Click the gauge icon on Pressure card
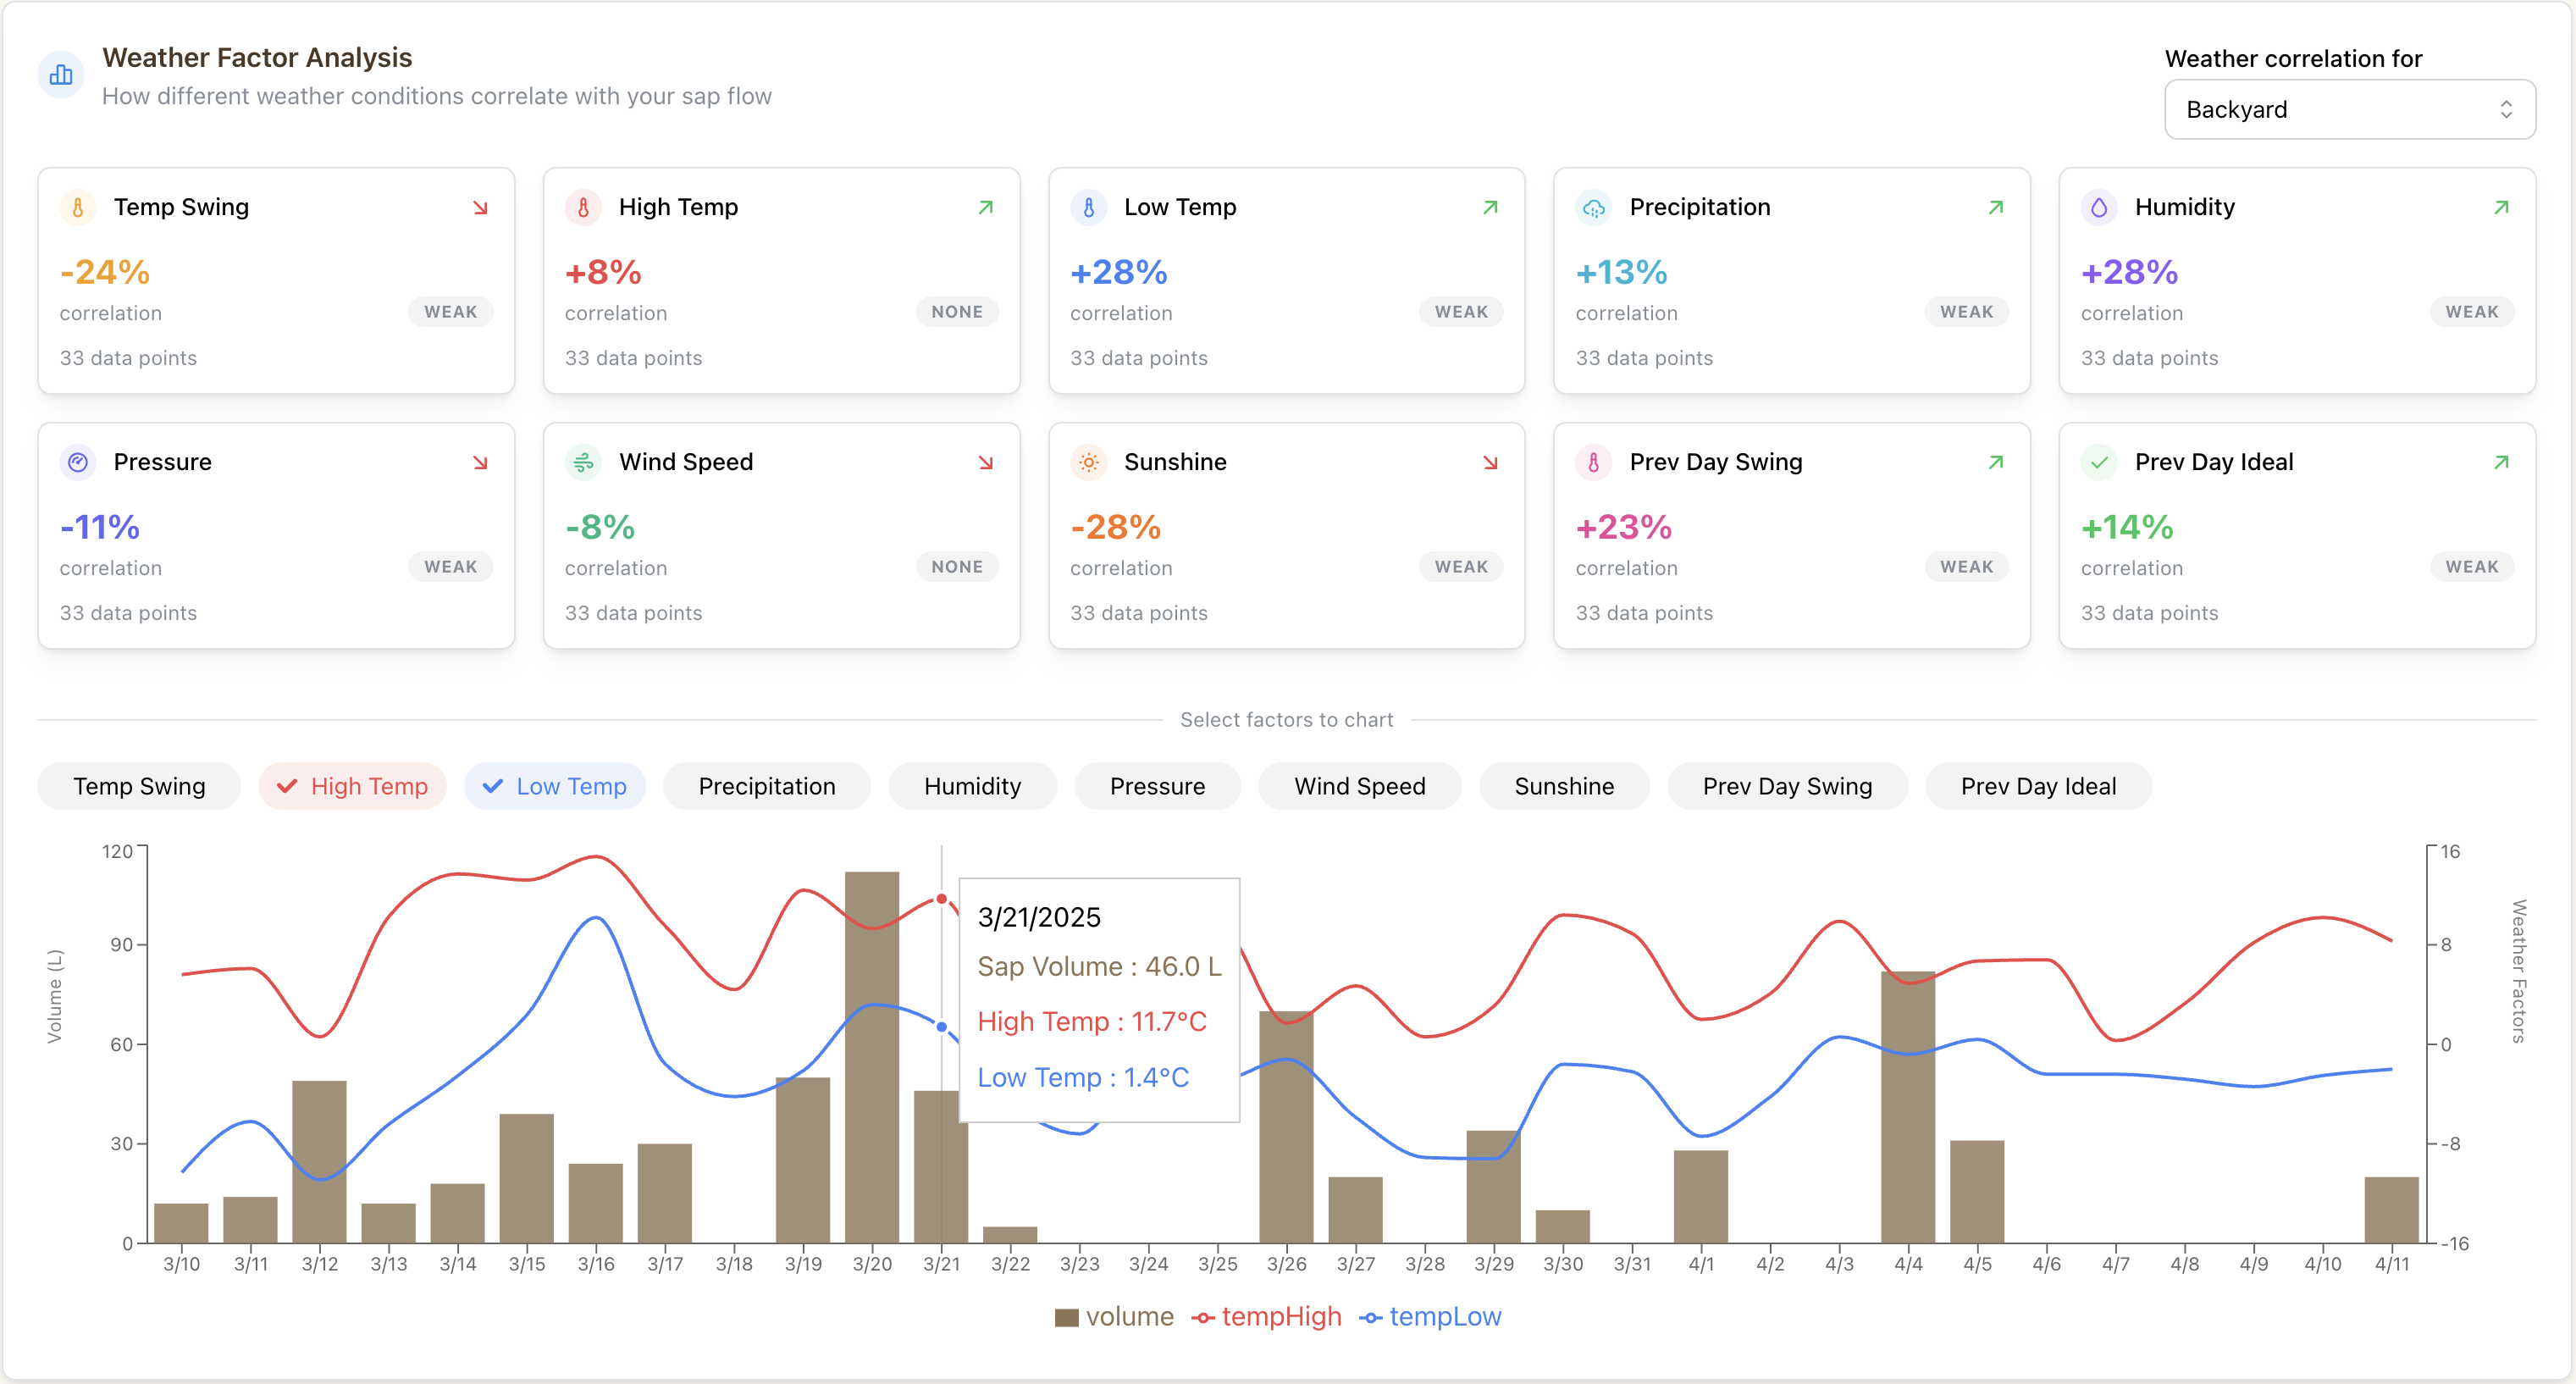 point(78,462)
